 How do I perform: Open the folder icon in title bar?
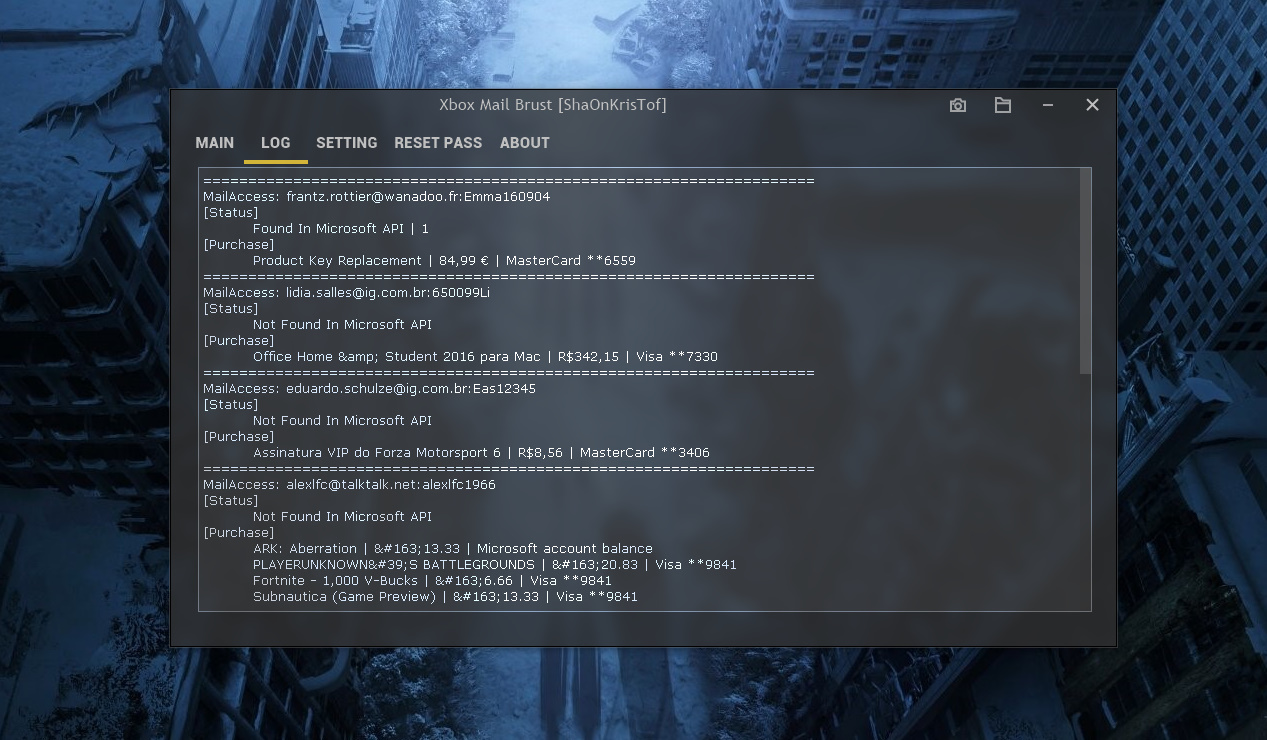1002,105
